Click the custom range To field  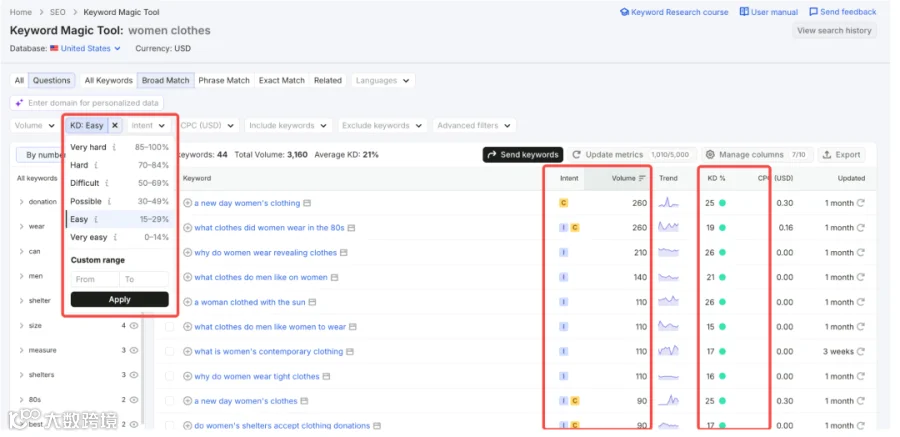[x=144, y=279]
